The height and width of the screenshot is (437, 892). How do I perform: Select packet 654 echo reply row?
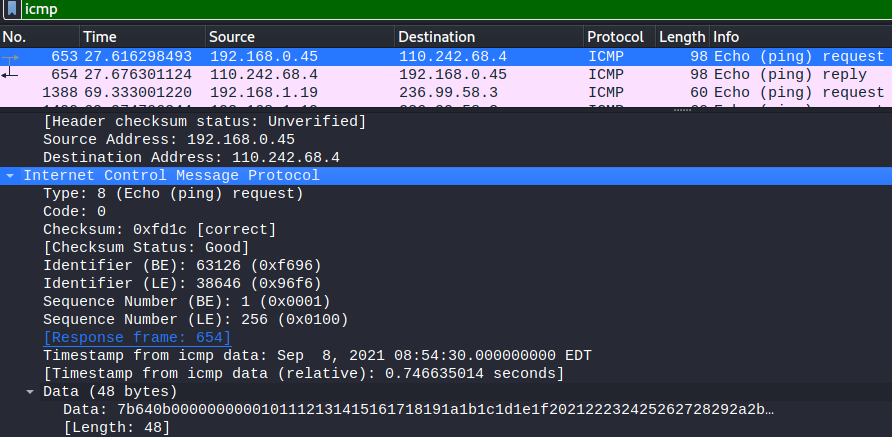(x=446, y=75)
